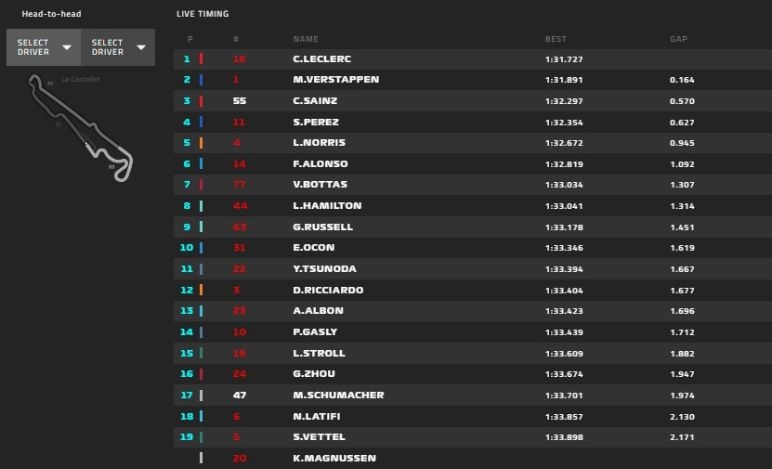Click Norris's orange team color bar
Image resolution: width=772 pixels, height=469 pixels.
(201, 143)
